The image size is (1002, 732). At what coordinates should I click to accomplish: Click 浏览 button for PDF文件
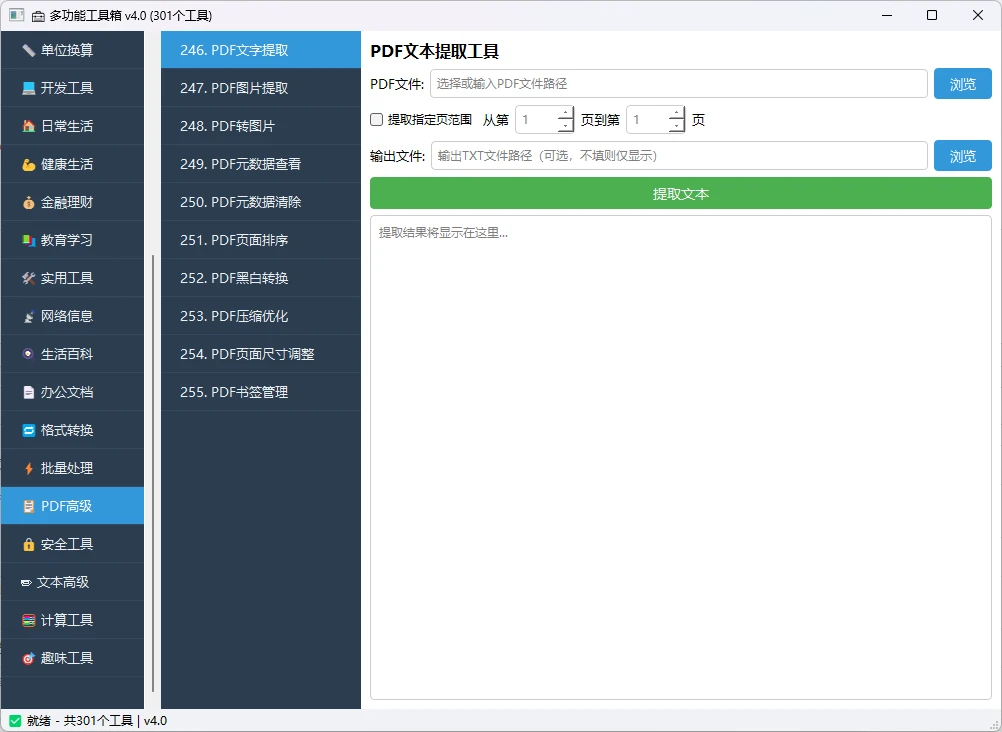click(962, 84)
